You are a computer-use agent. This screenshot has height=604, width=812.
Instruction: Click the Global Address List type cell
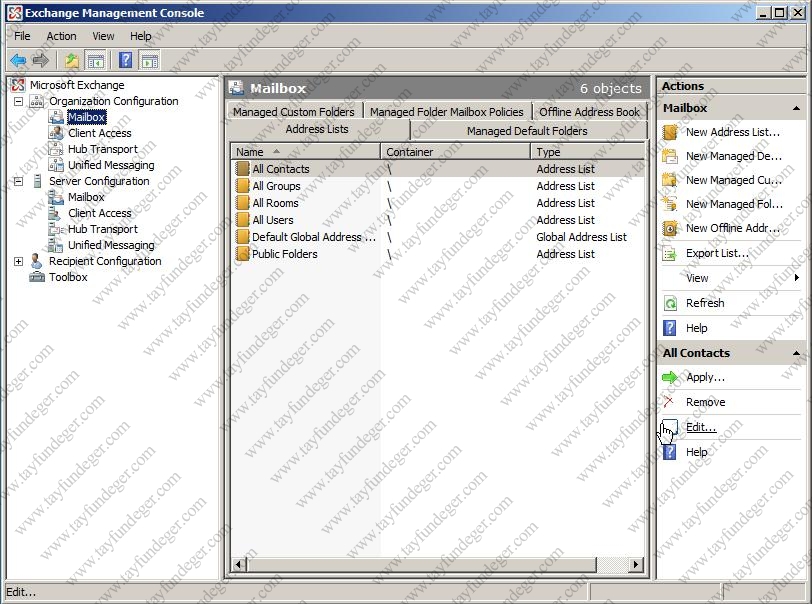[582, 237]
